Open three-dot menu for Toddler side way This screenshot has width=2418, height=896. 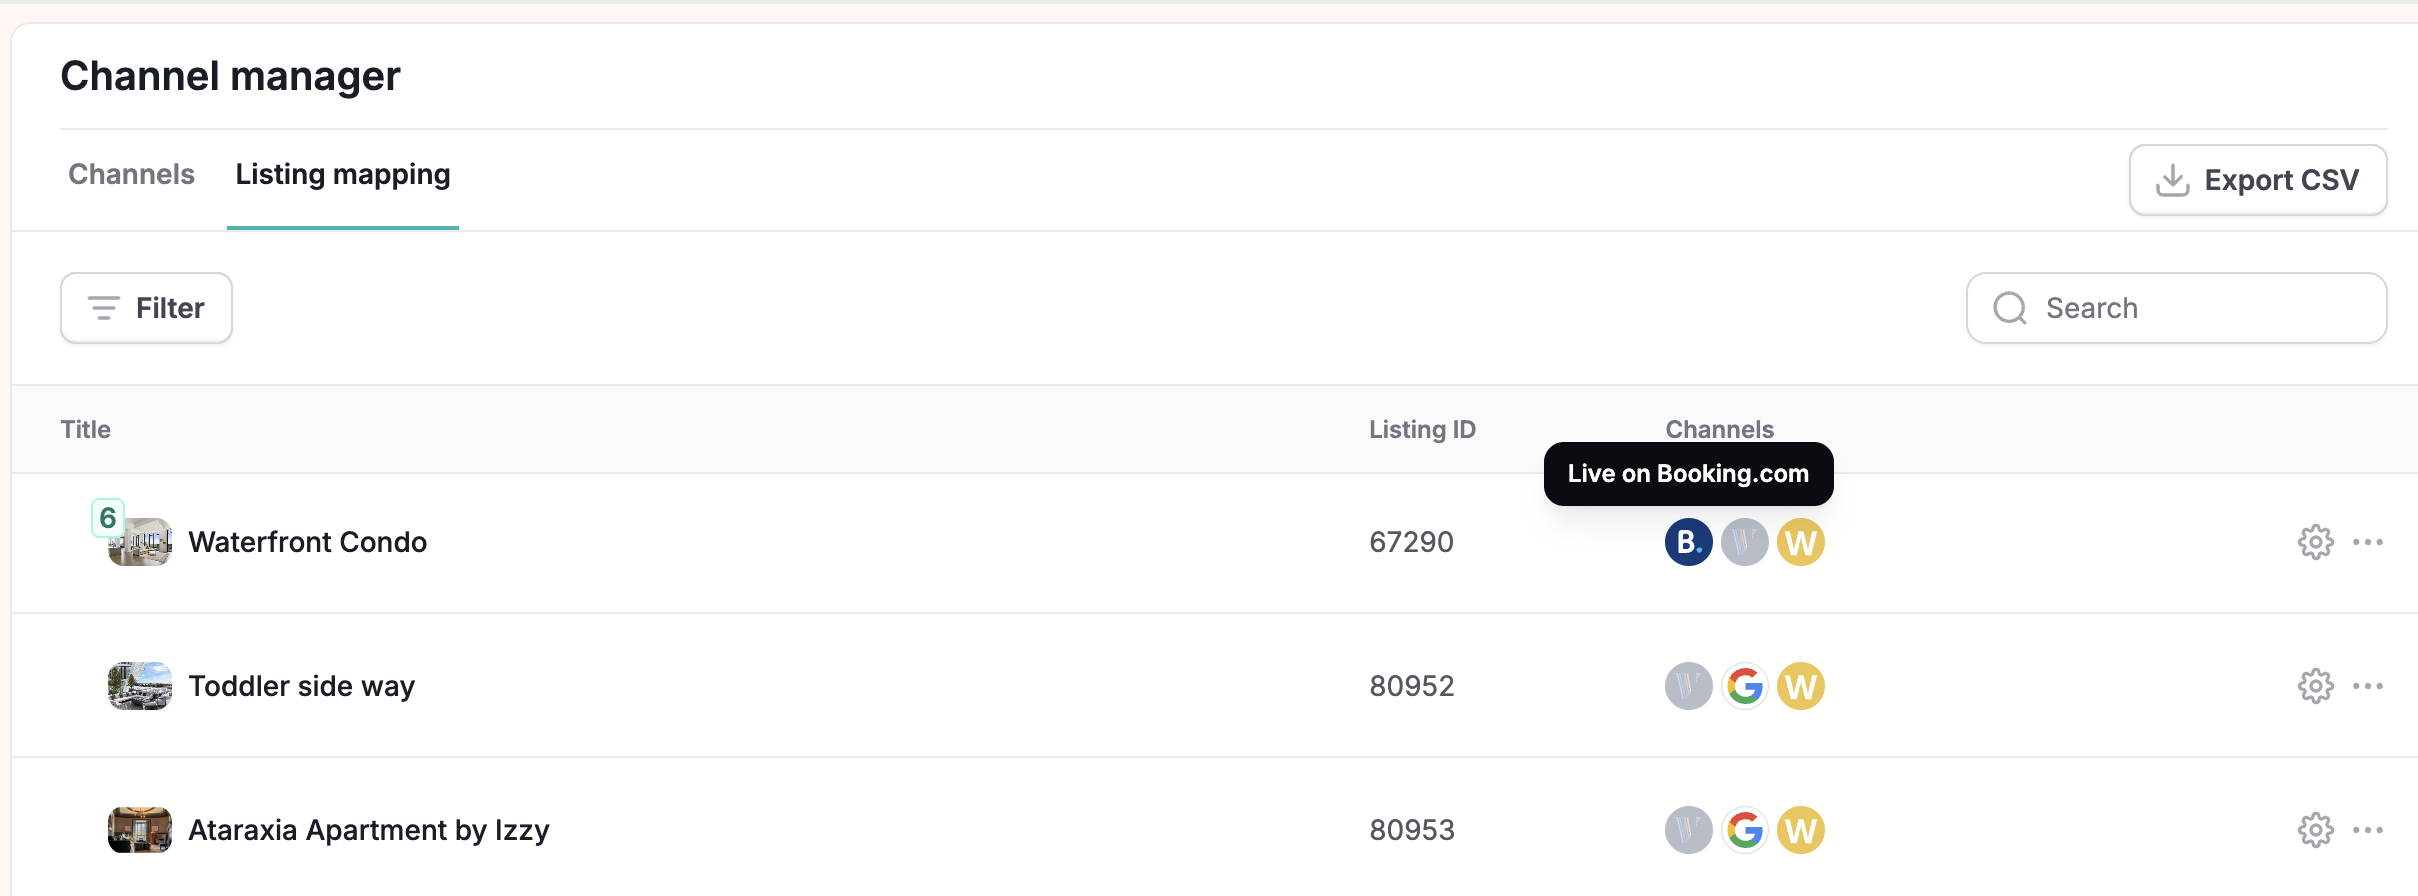[2367, 686]
